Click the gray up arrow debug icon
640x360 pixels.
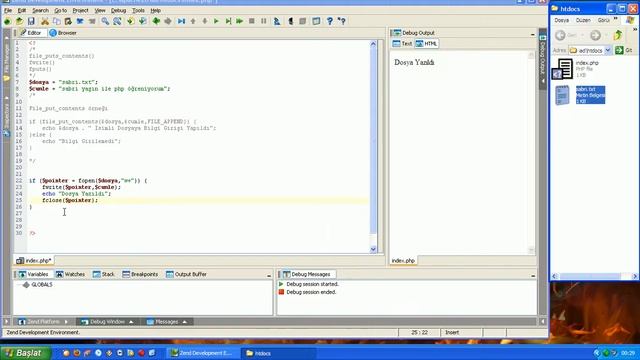pos(193,21)
